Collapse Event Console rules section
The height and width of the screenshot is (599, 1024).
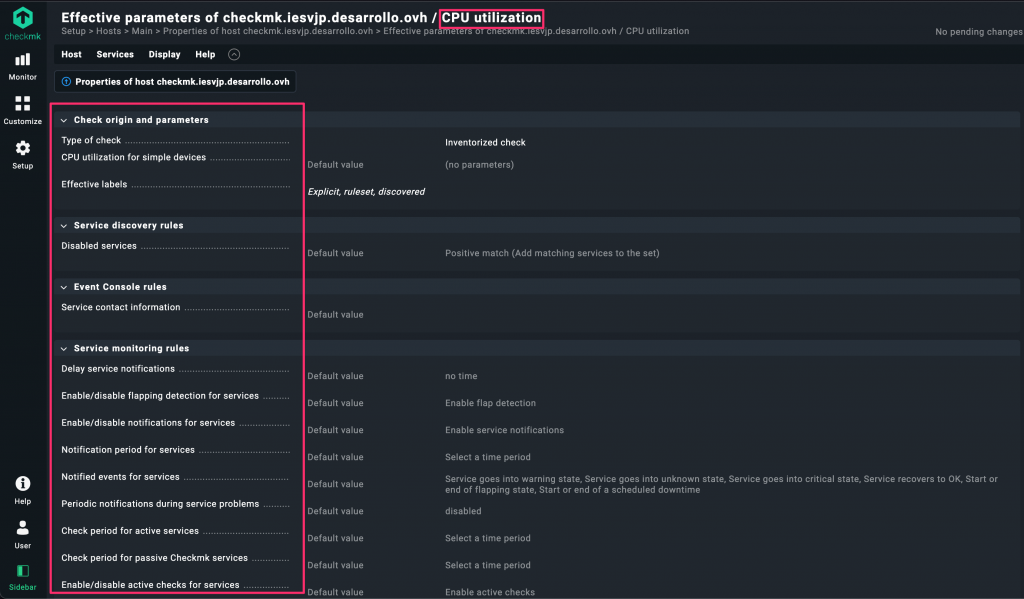[x=64, y=287]
